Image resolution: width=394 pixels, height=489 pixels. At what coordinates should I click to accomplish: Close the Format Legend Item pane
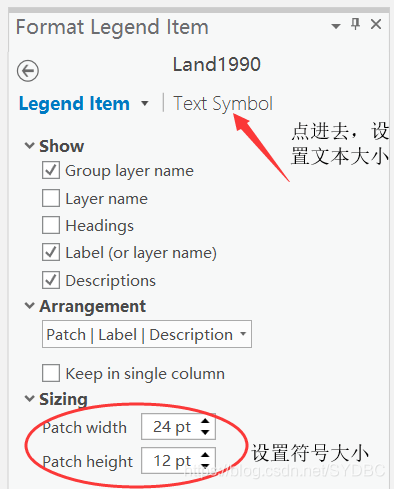point(376,24)
